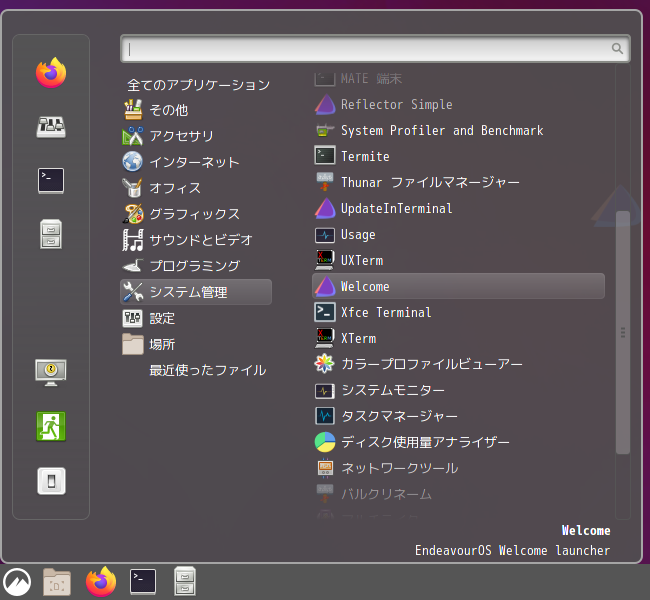
Task: Select the アクセサリ category
Action: click(196, 136)
